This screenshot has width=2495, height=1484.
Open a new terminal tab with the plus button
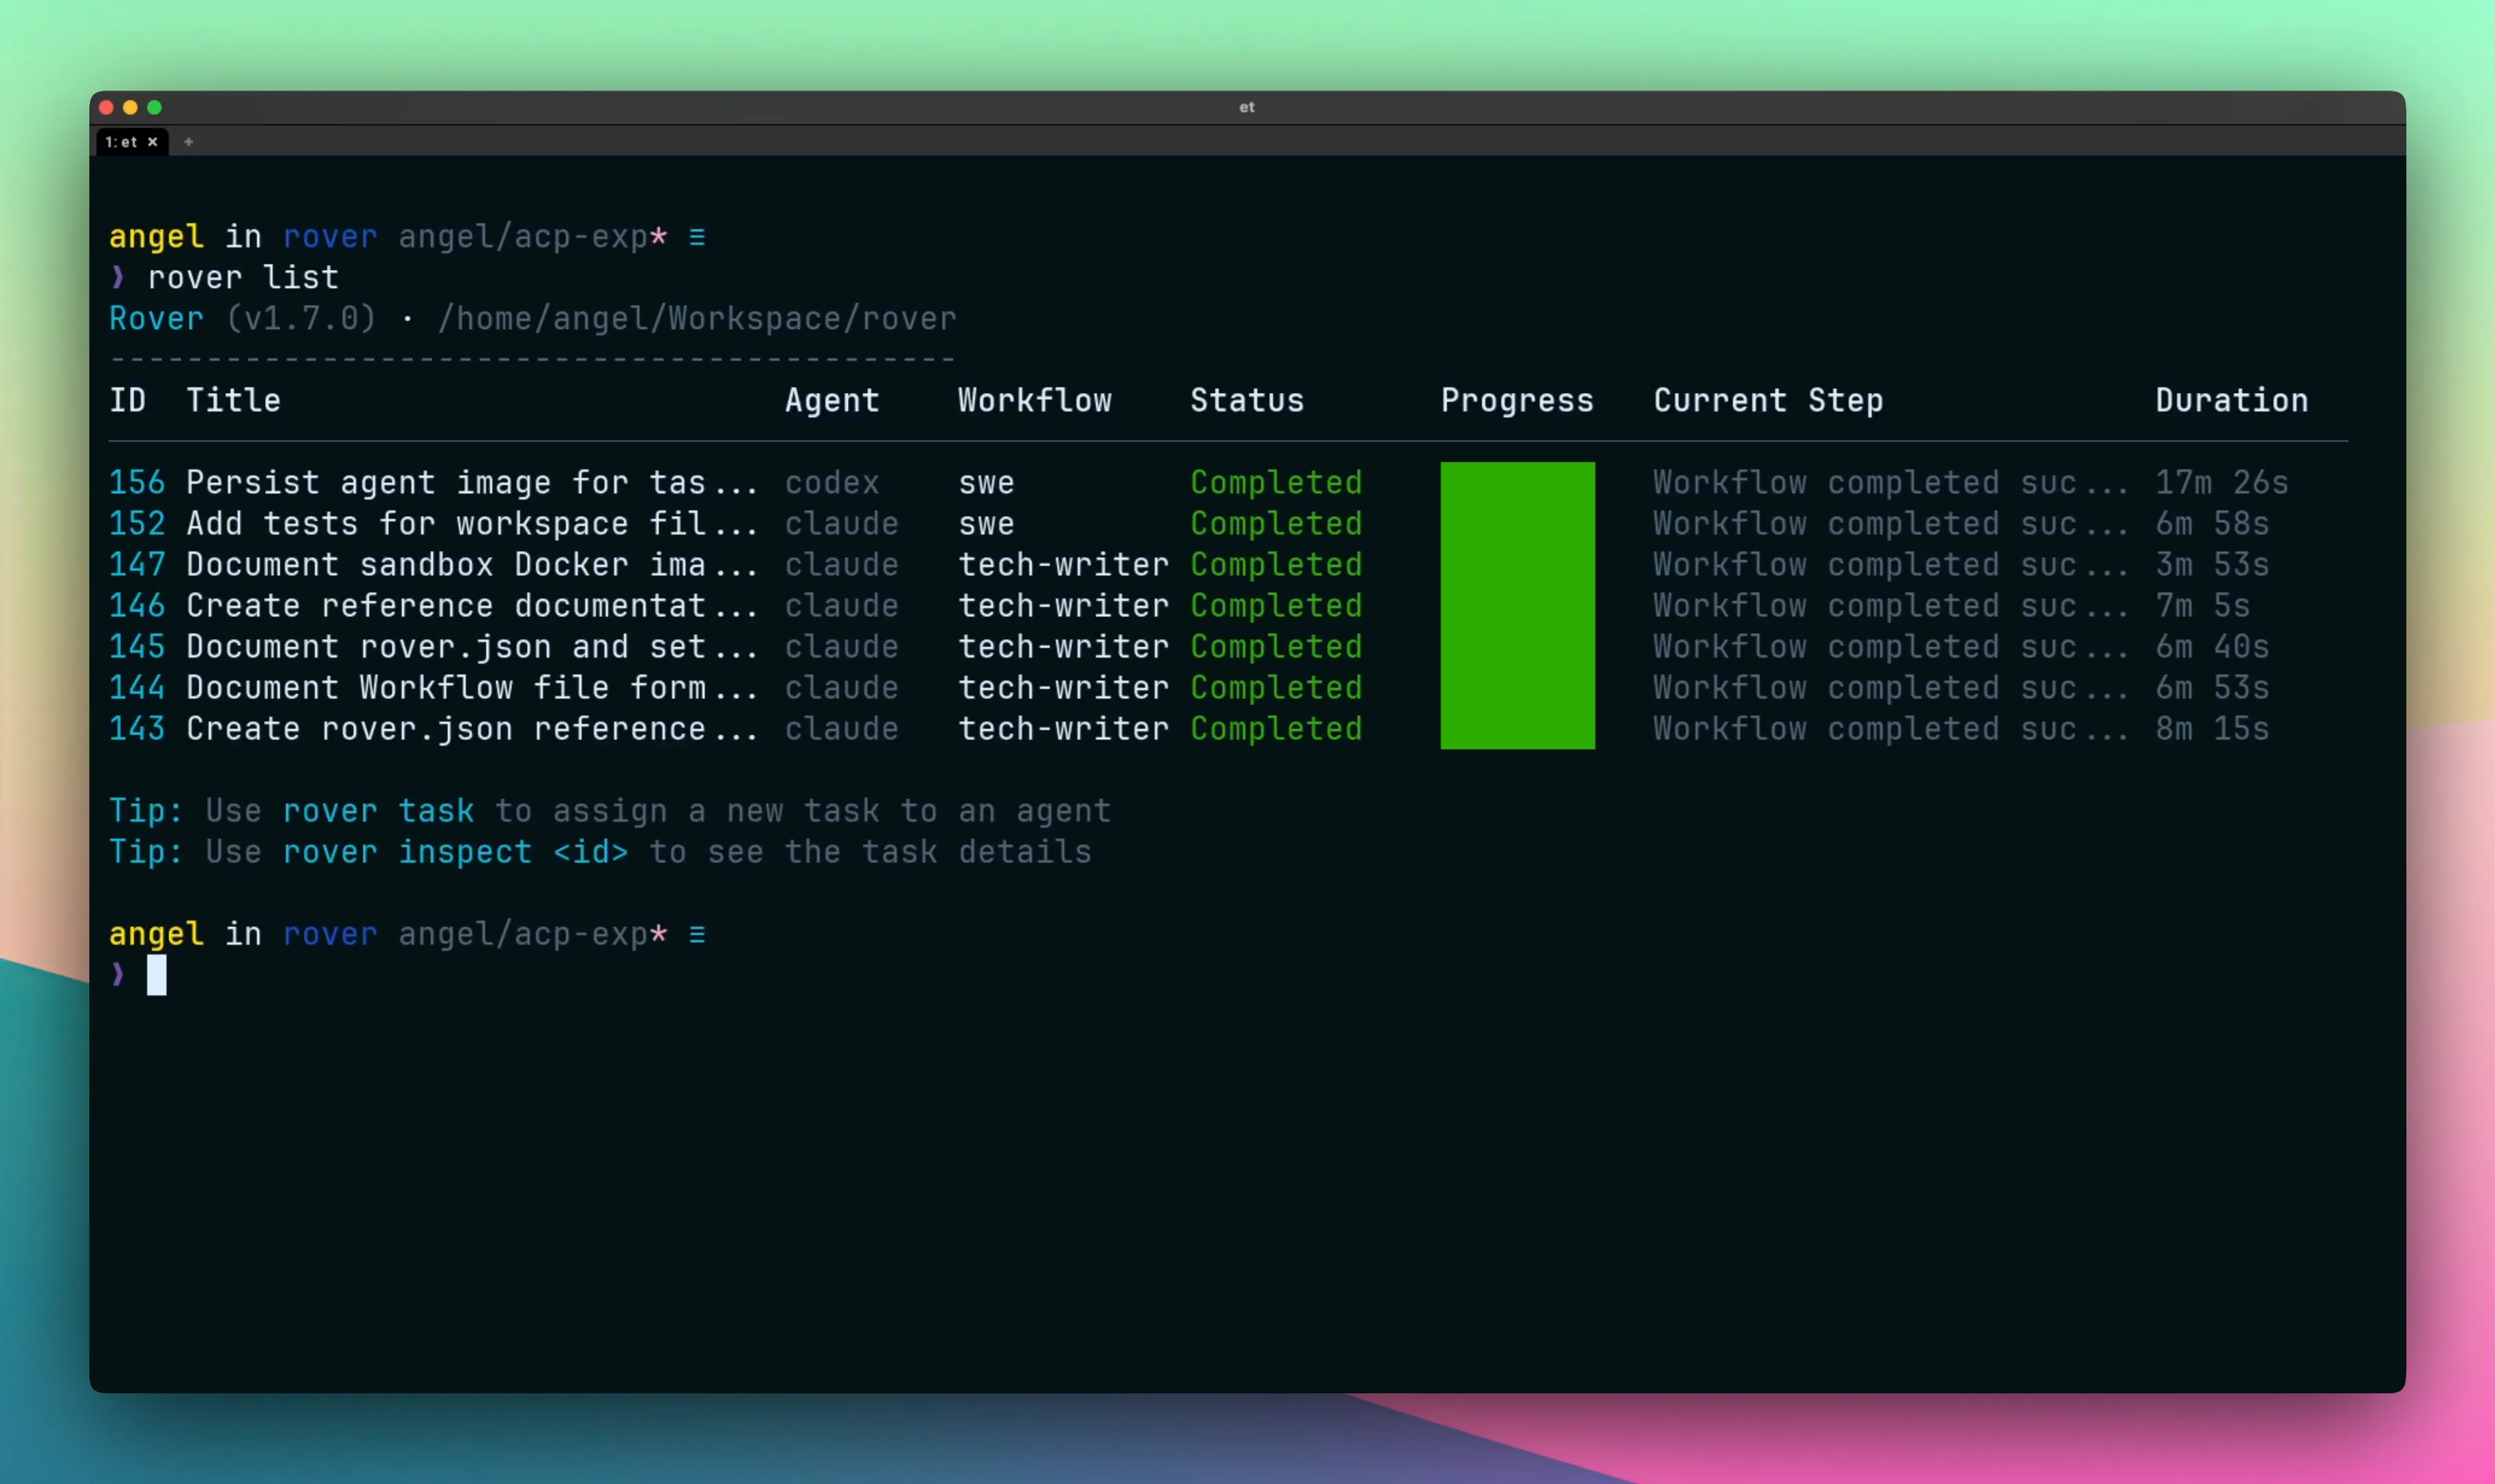tap(189, 142)
